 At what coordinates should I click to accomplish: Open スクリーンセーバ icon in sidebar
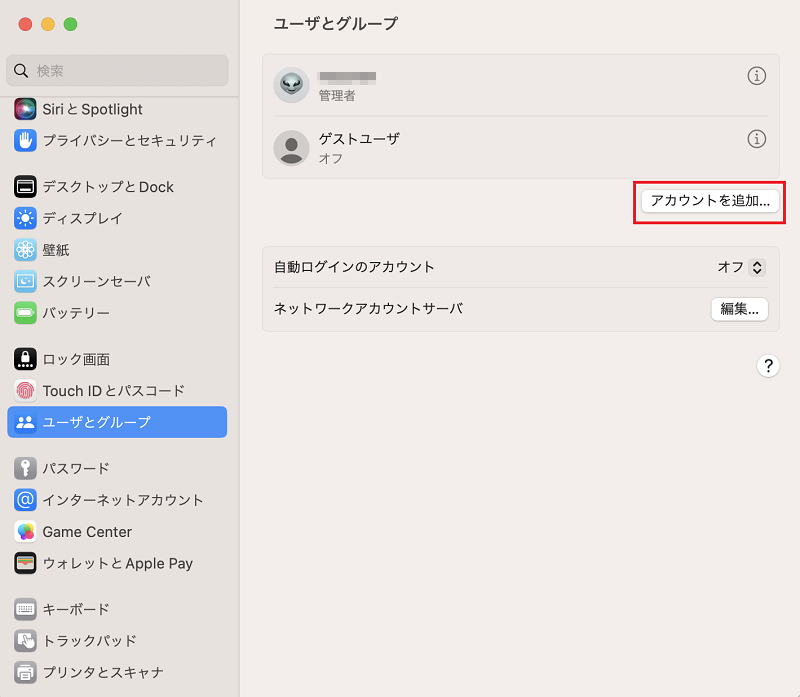(x=25, y=281)
